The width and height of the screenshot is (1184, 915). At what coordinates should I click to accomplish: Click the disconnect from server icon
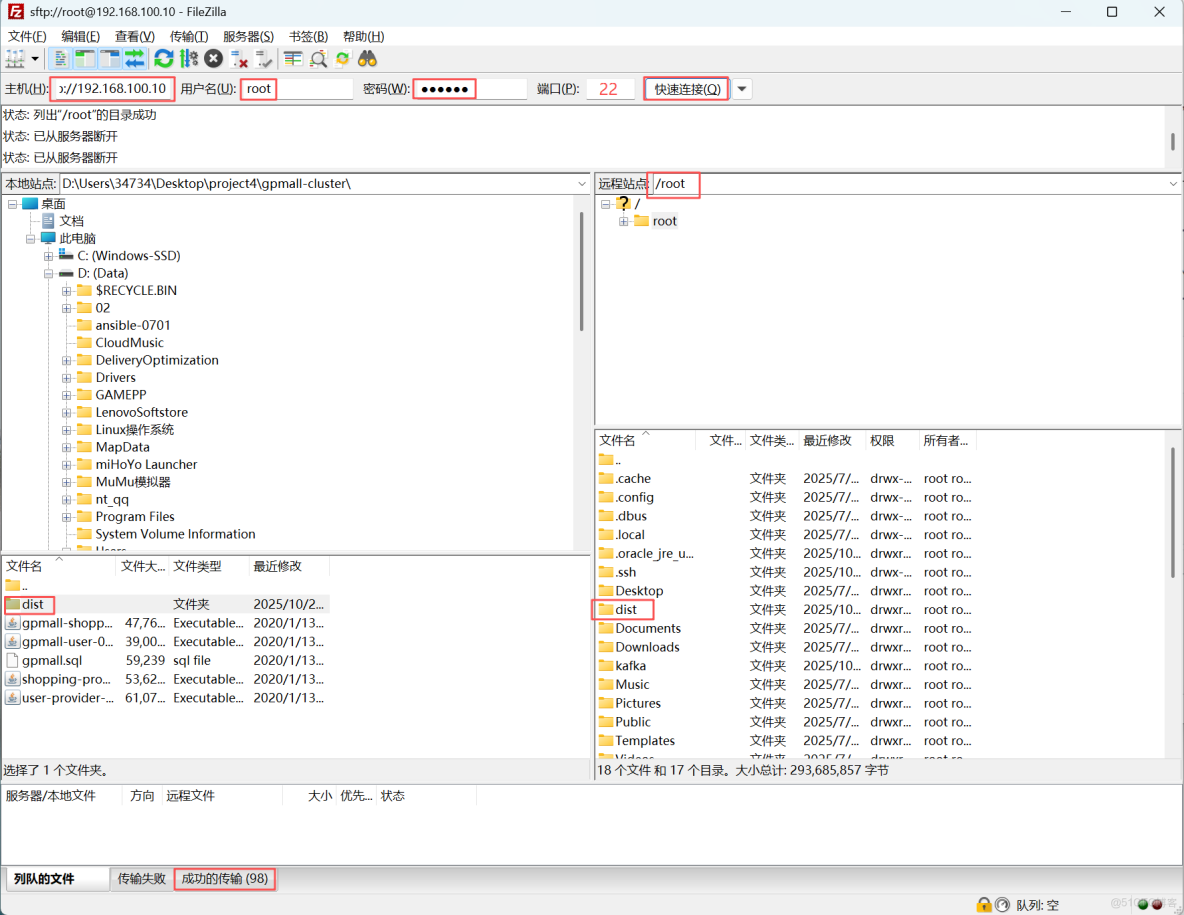239,59
